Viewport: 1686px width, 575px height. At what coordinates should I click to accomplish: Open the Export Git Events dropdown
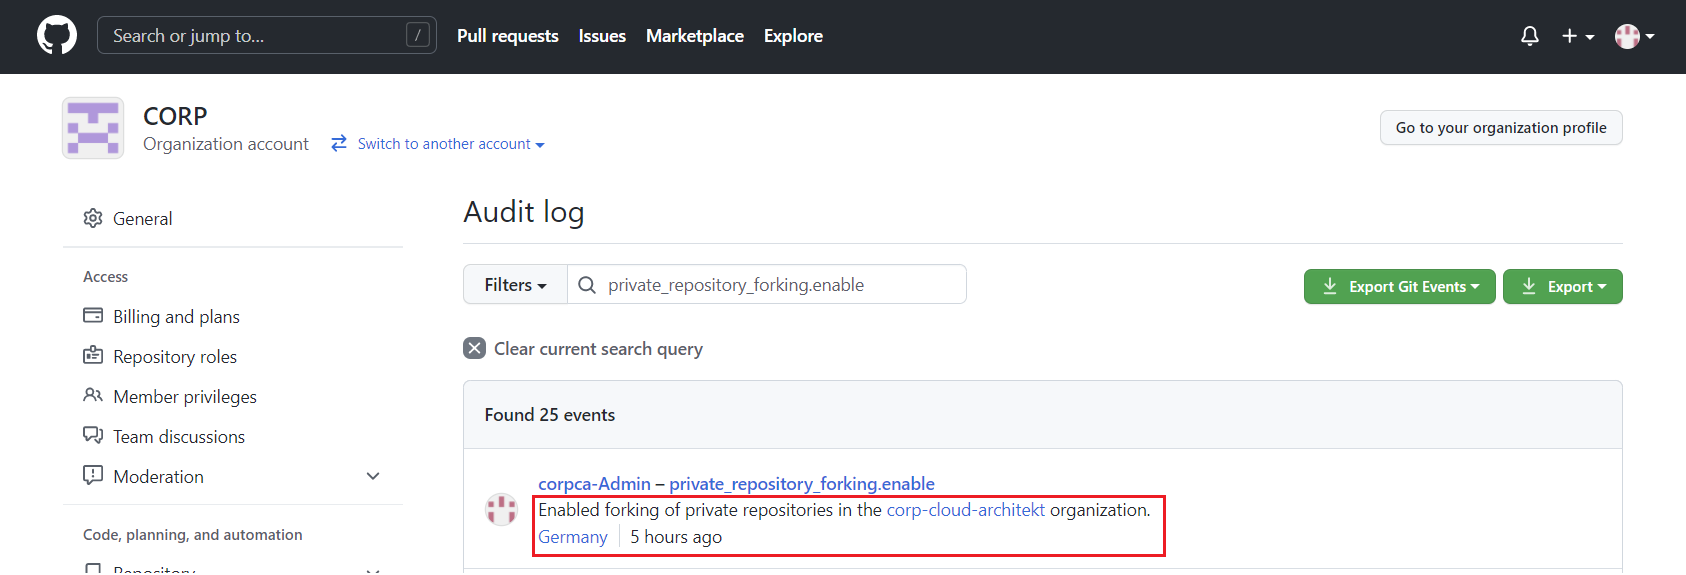[1400, 286]
